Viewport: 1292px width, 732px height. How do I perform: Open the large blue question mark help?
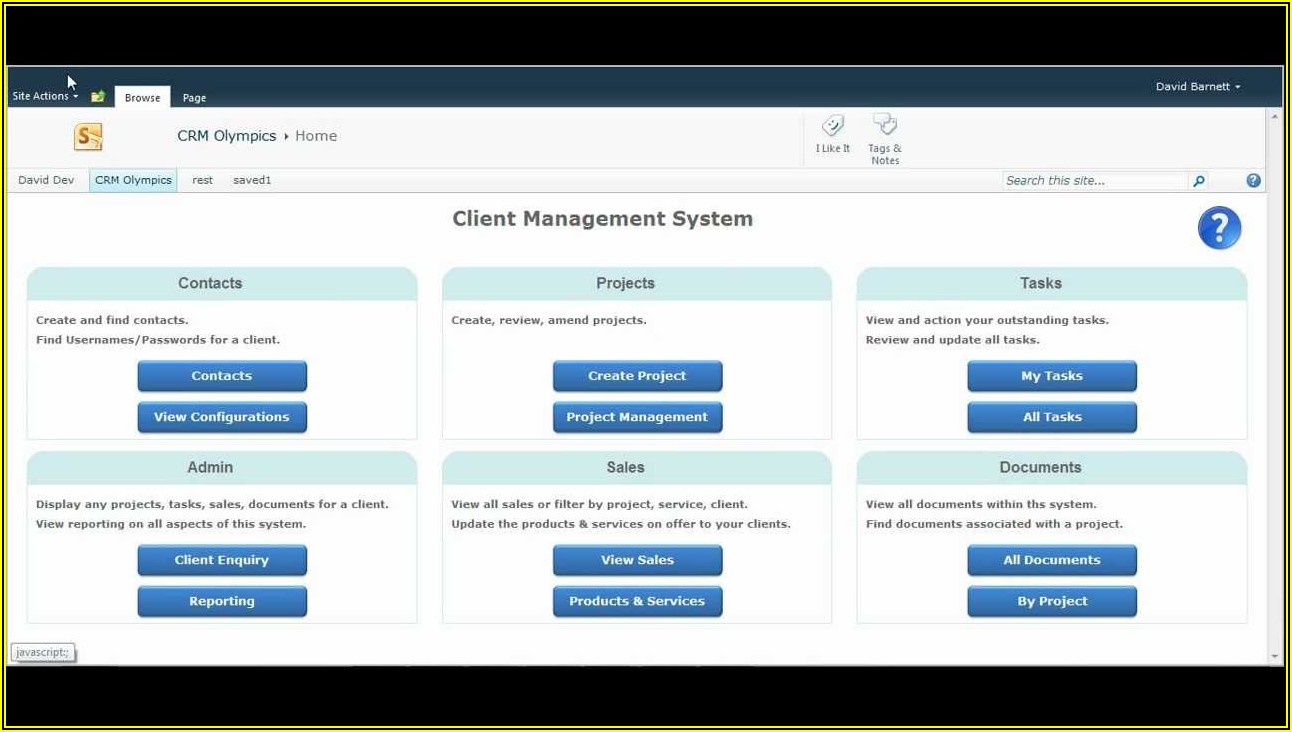1219,229
